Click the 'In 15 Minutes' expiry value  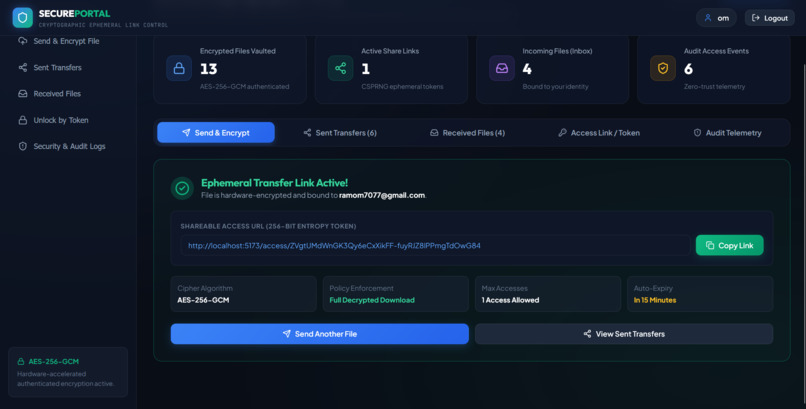[655, 300]
